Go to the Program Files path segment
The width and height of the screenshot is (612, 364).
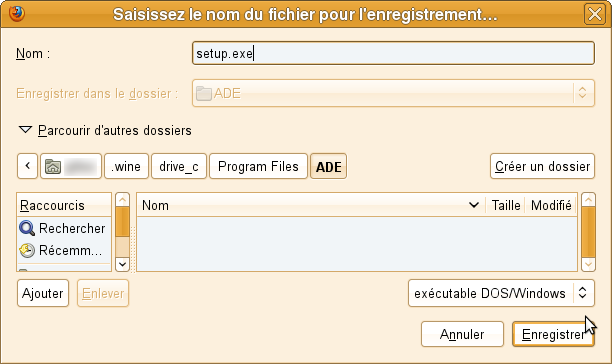point(258,166)
